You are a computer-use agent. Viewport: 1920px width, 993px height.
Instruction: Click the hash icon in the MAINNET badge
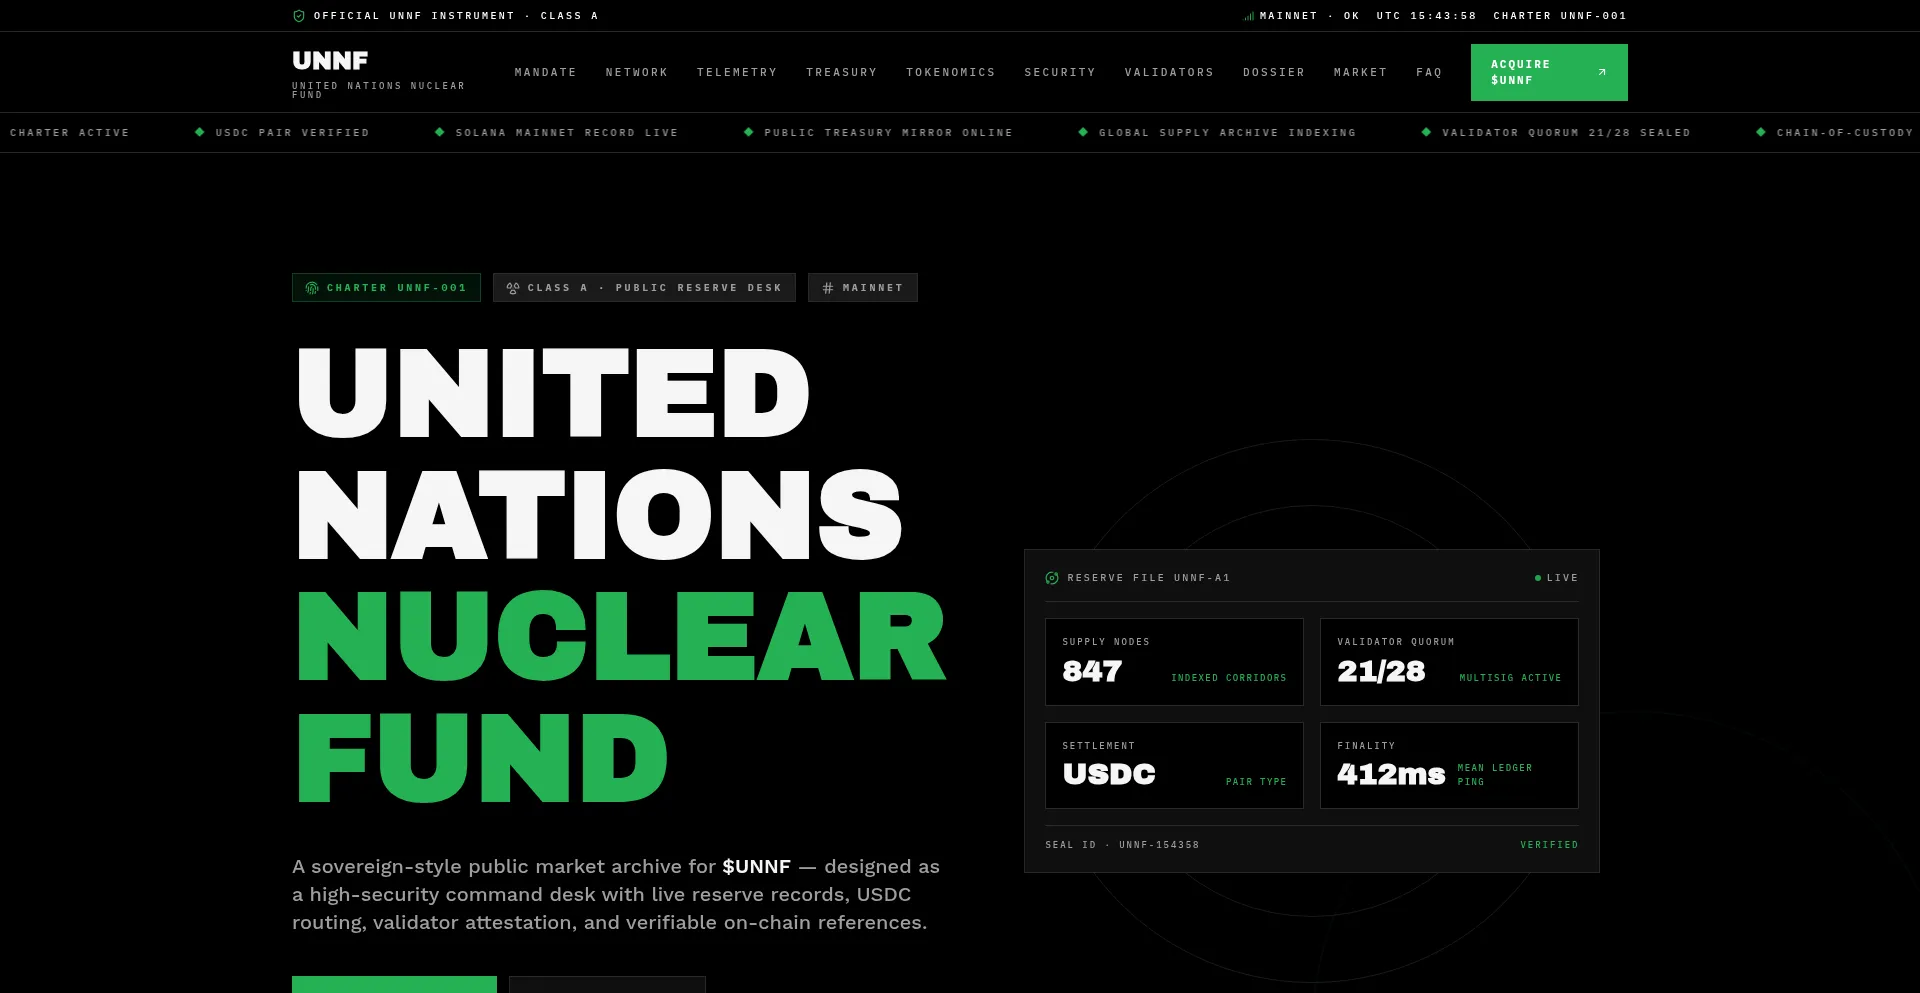pyautogui.click(x=828, y=288)
